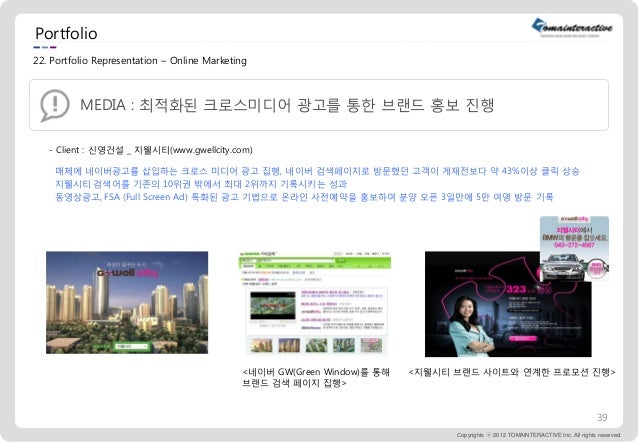Viewport: 638px width, 442px height.
Task: Click the 2012 TOMAINTERACTIVE copyright notice
Action: coord(539,435)
